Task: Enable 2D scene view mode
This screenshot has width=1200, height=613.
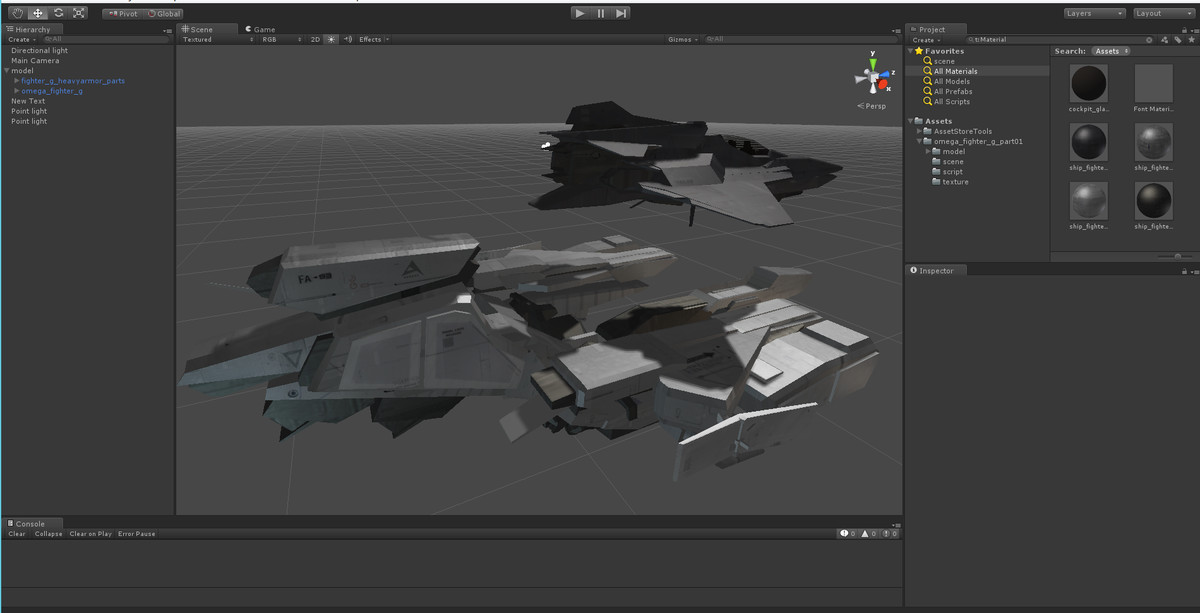Action: [x=314, y=39]
